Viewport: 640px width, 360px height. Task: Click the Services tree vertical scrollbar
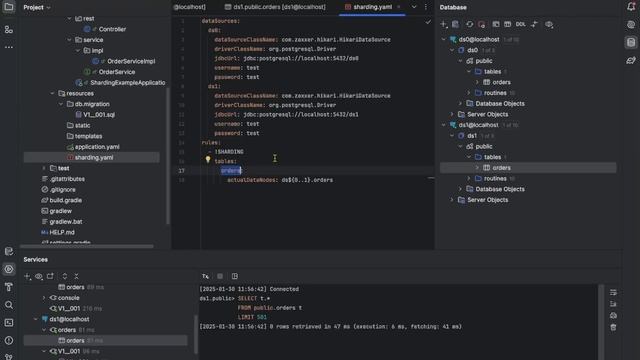click(196, 334)
